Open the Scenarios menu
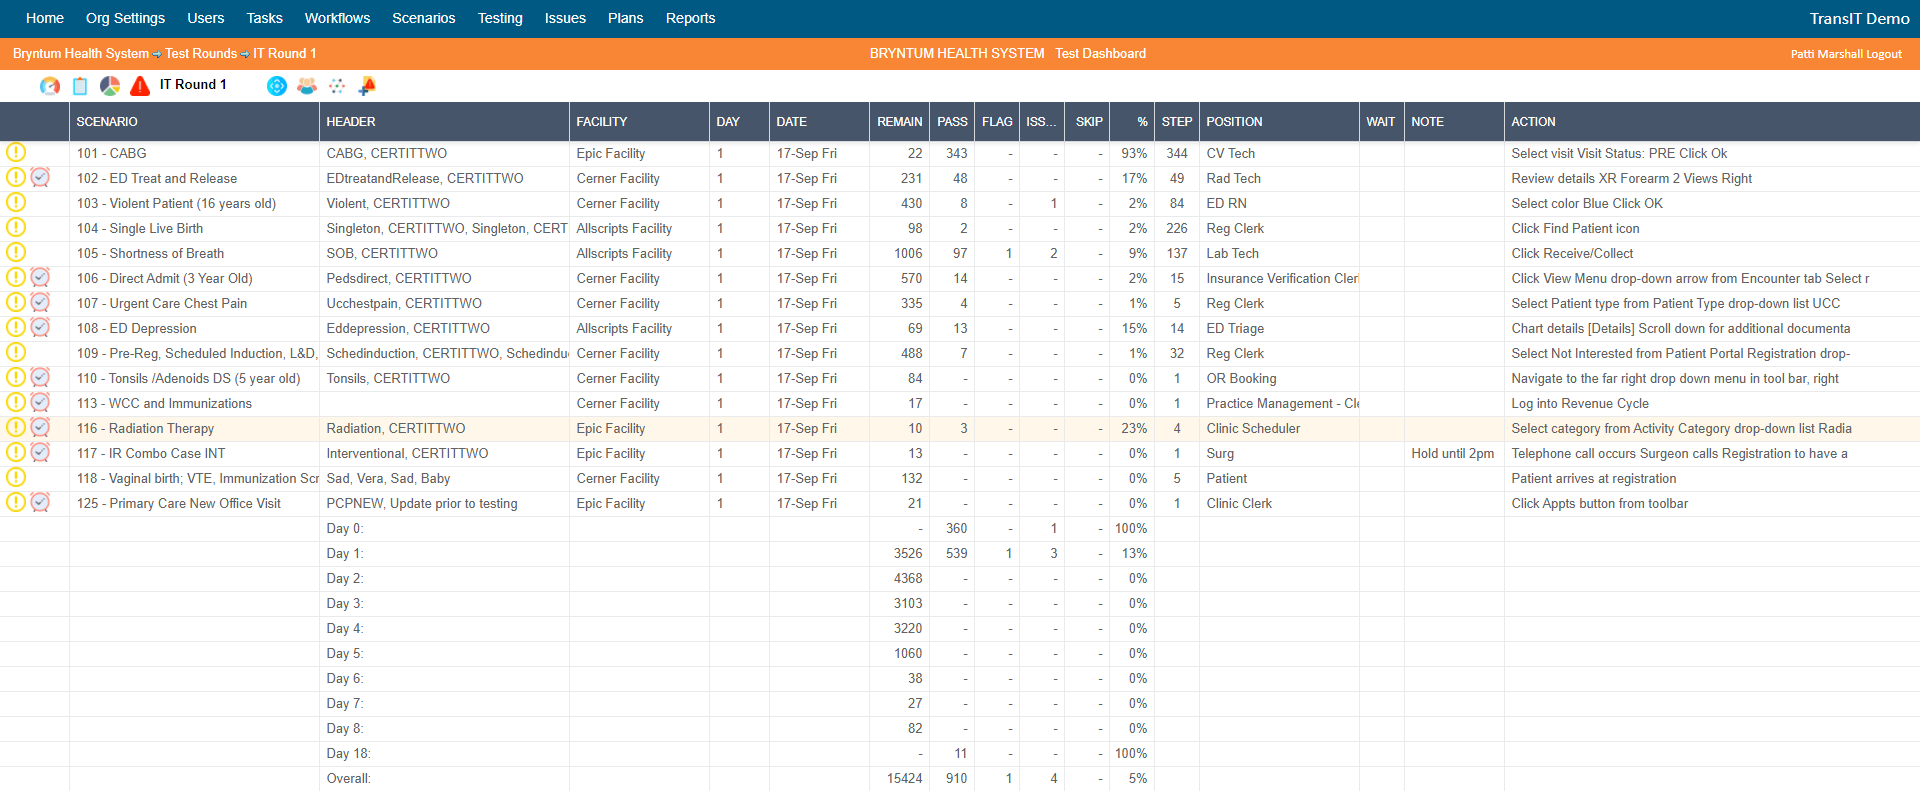 (423, 18)
